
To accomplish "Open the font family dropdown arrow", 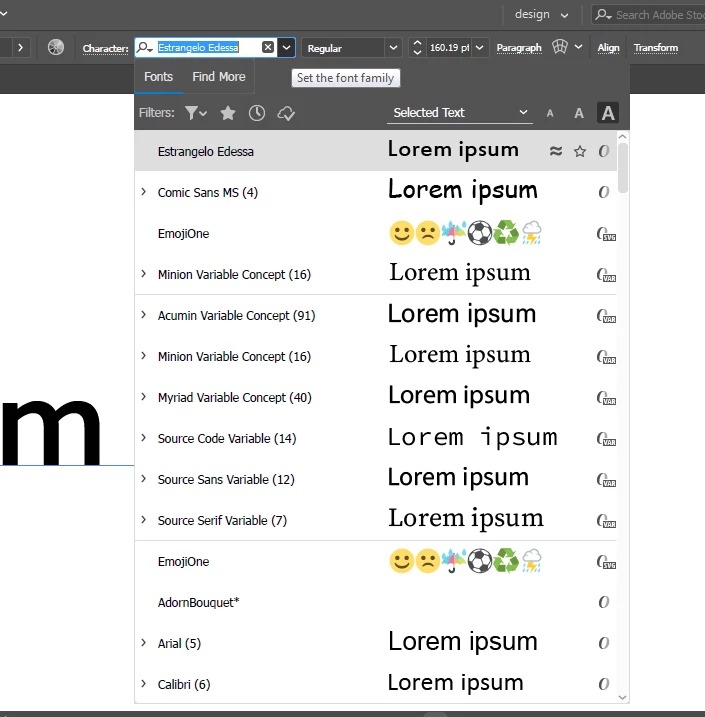I will click(287, 47).
